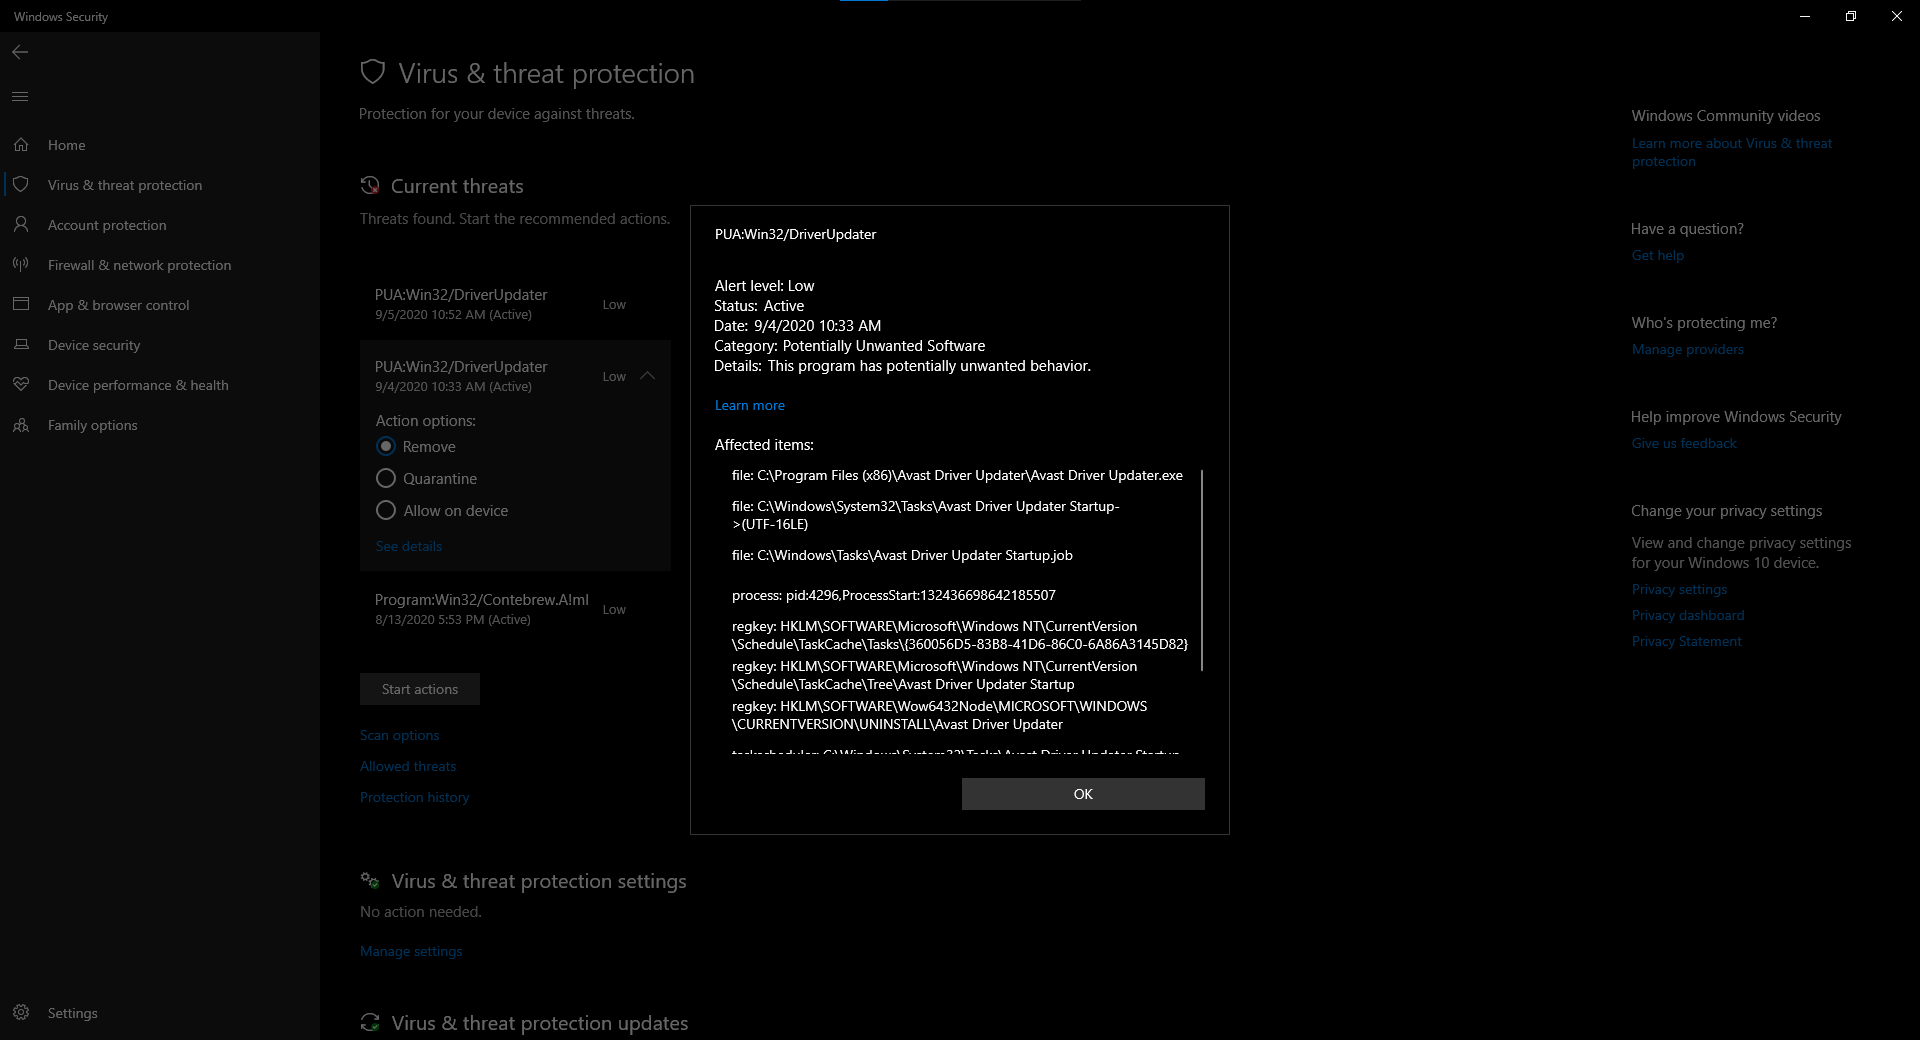
Task: Click the Current threats history icon
Action: click(x=370, y=185)
